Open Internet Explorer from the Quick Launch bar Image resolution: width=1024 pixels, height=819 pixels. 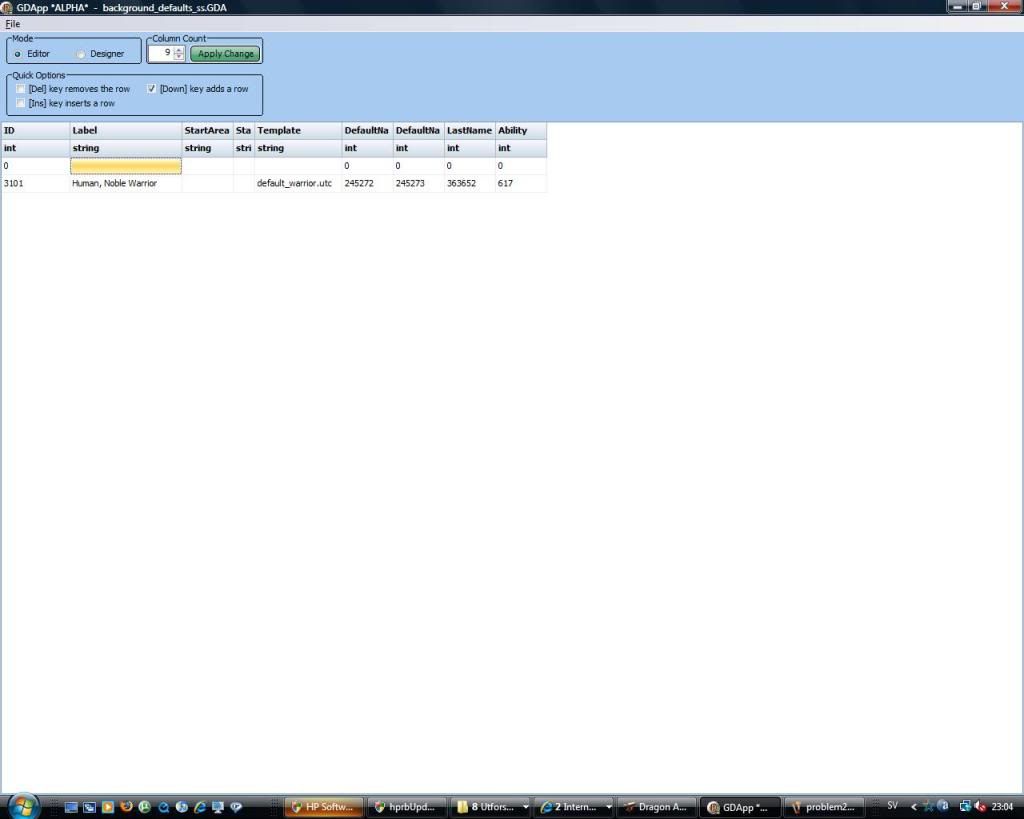(200, 806)
